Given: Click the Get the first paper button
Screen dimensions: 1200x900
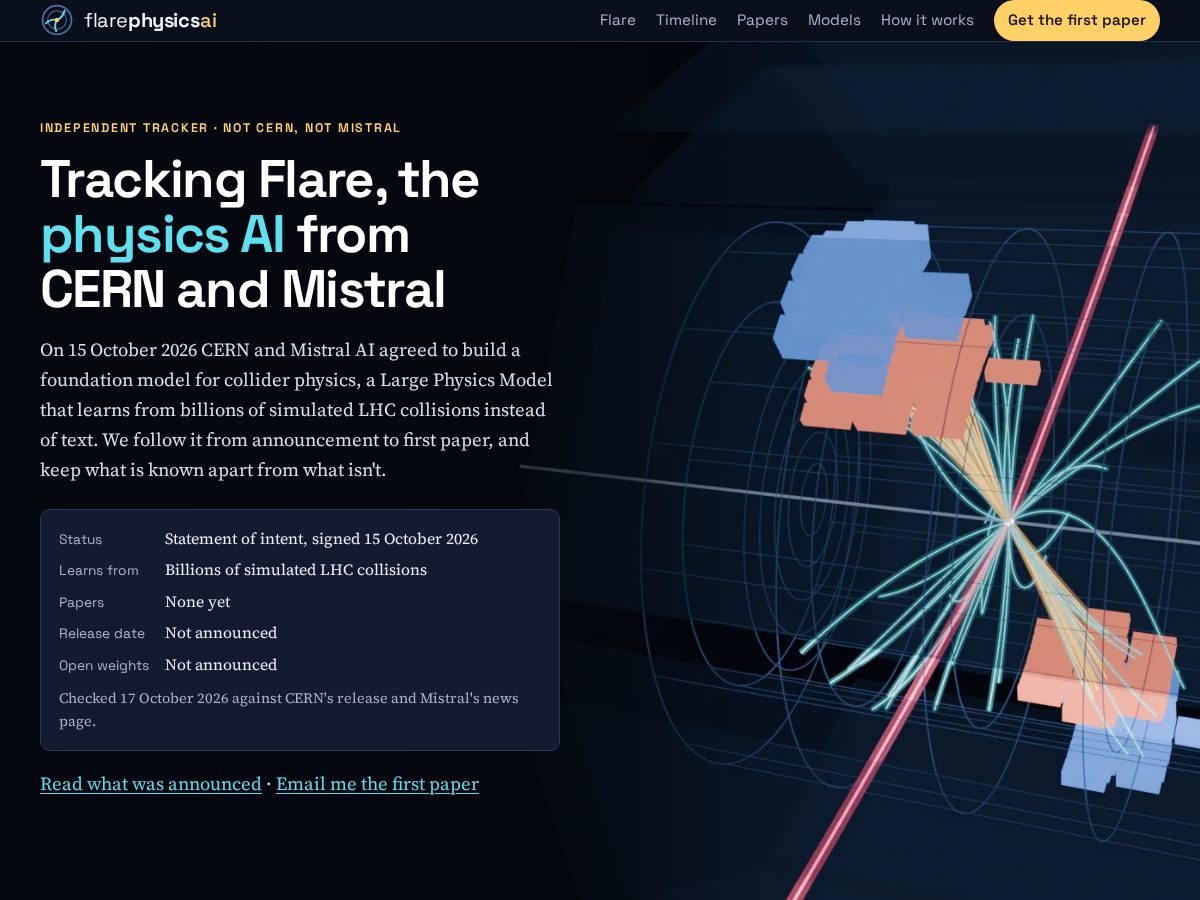Looking at the screenshot, I should [x=1077, y=20].
